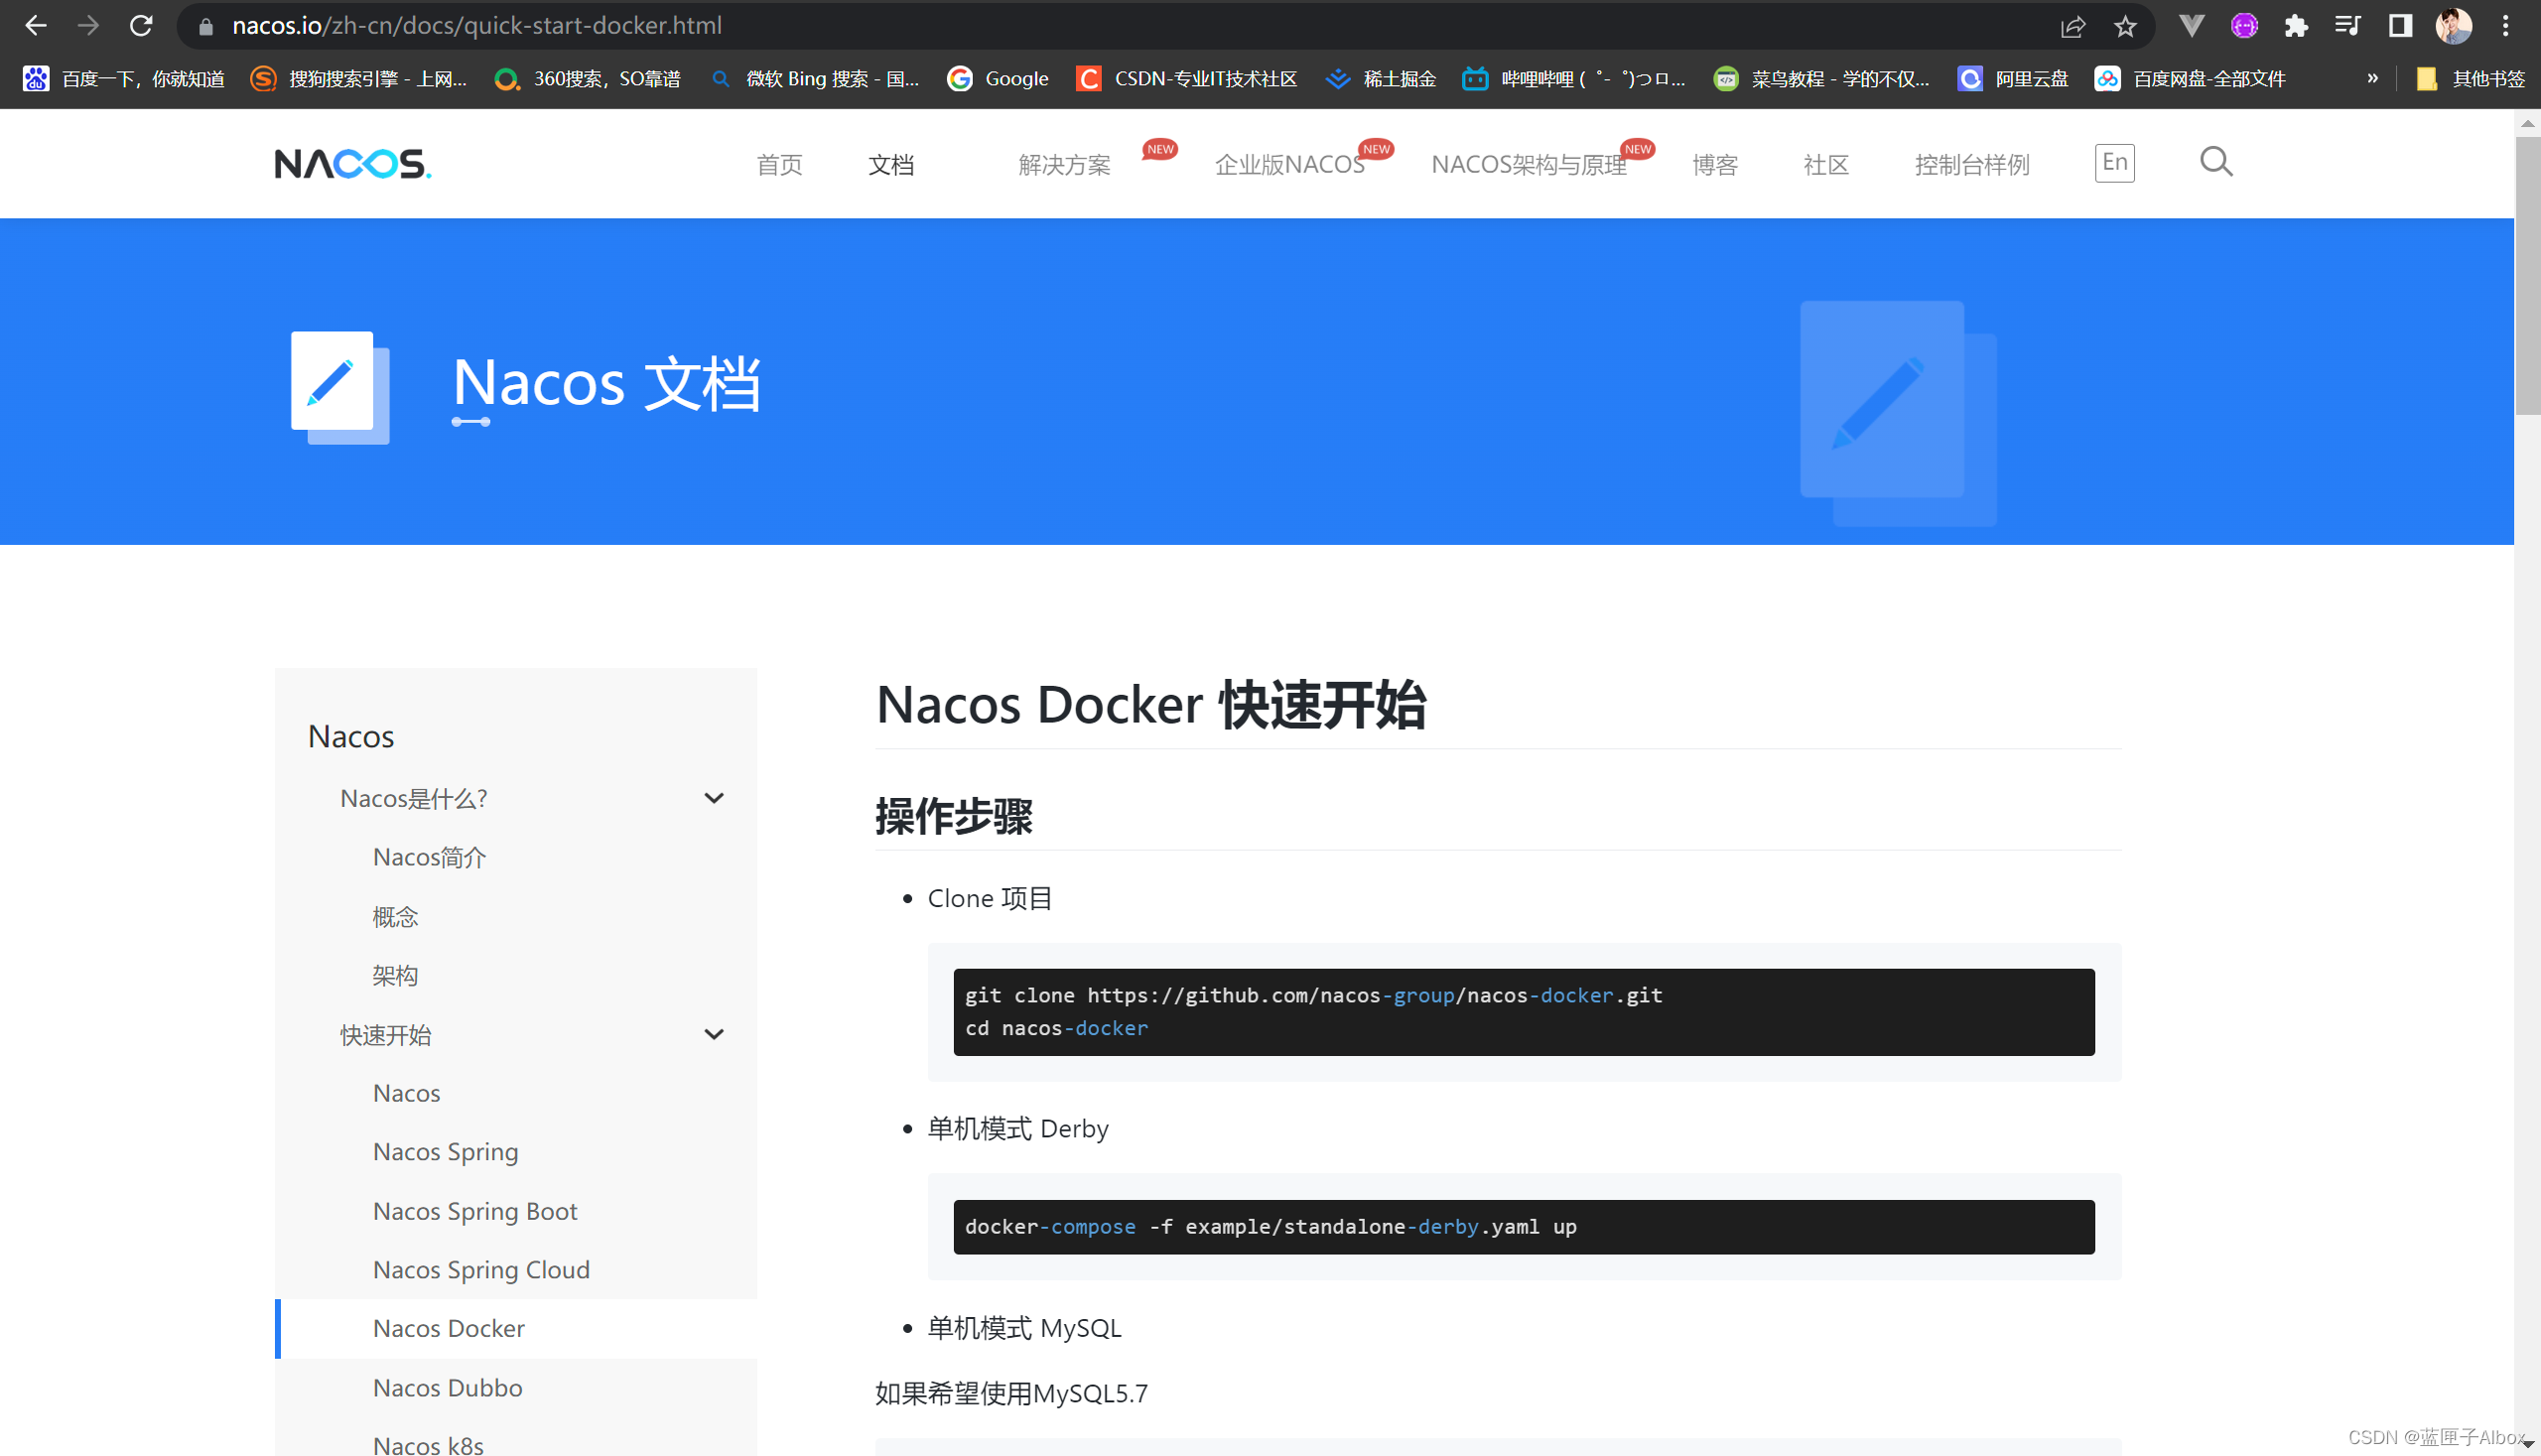Open Nacos Spring in the sidebar
2541x1456 pixels.
[x=446, y=1152]
